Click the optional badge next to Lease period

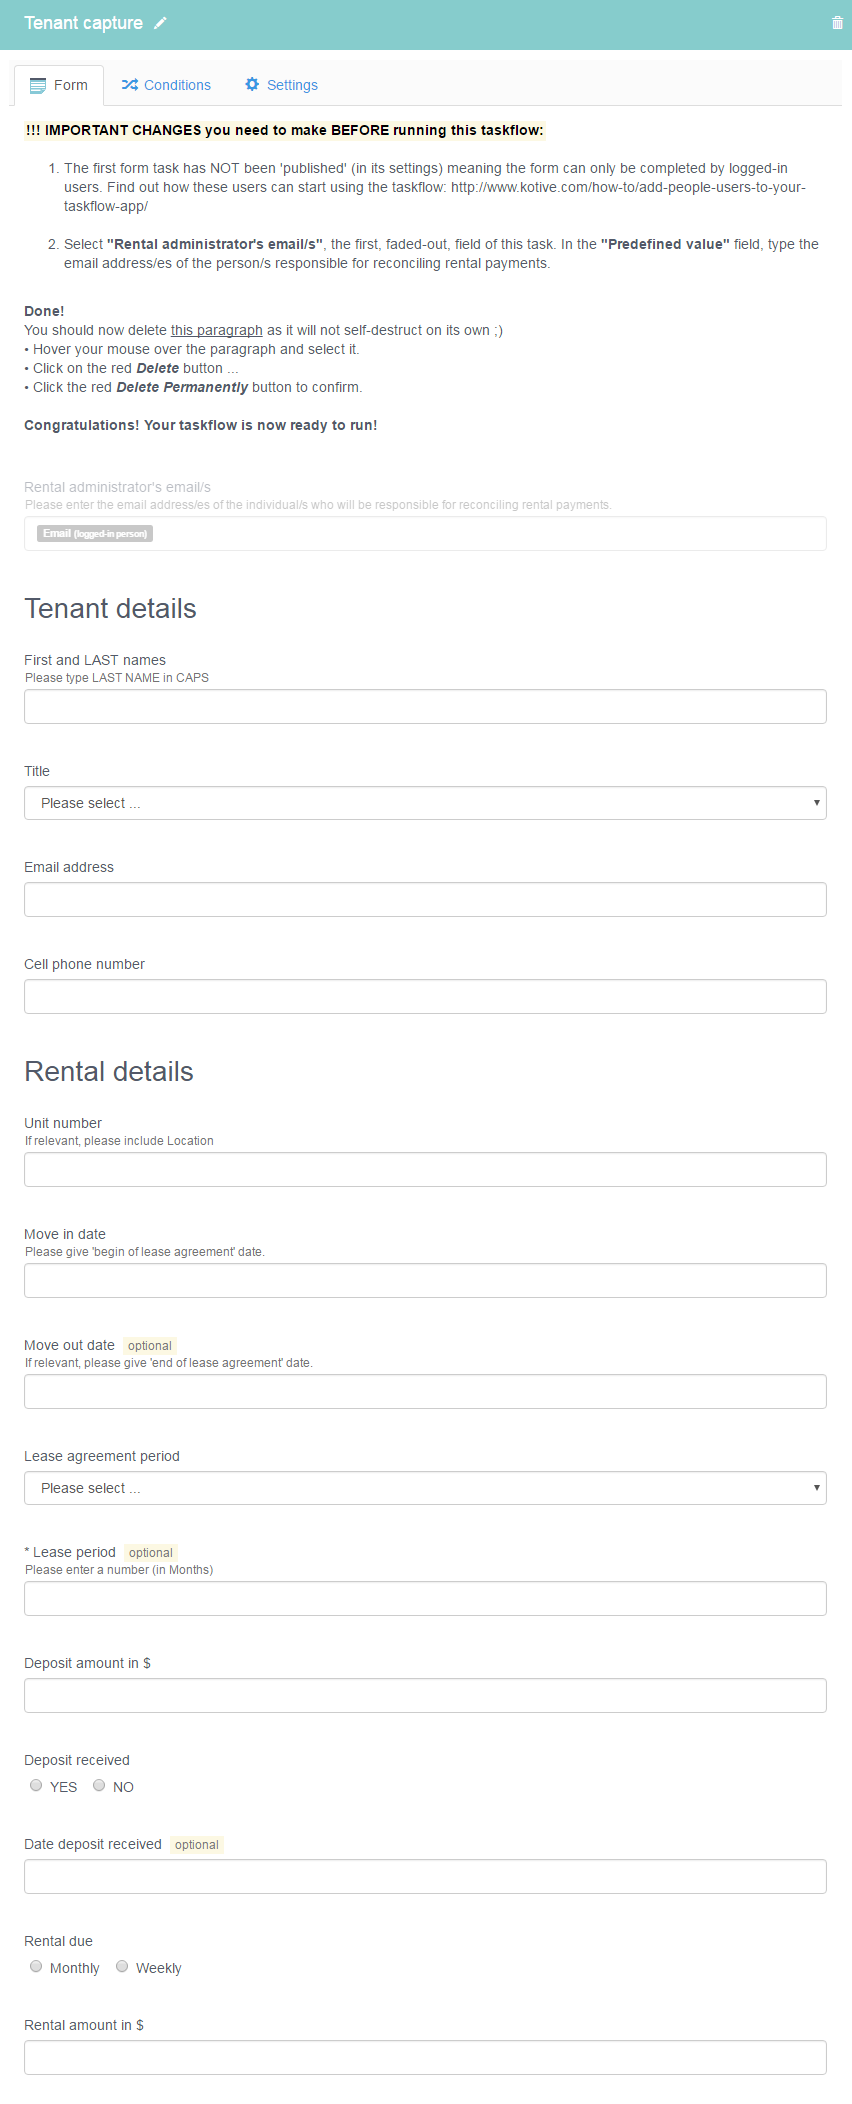click(151, 1553)
